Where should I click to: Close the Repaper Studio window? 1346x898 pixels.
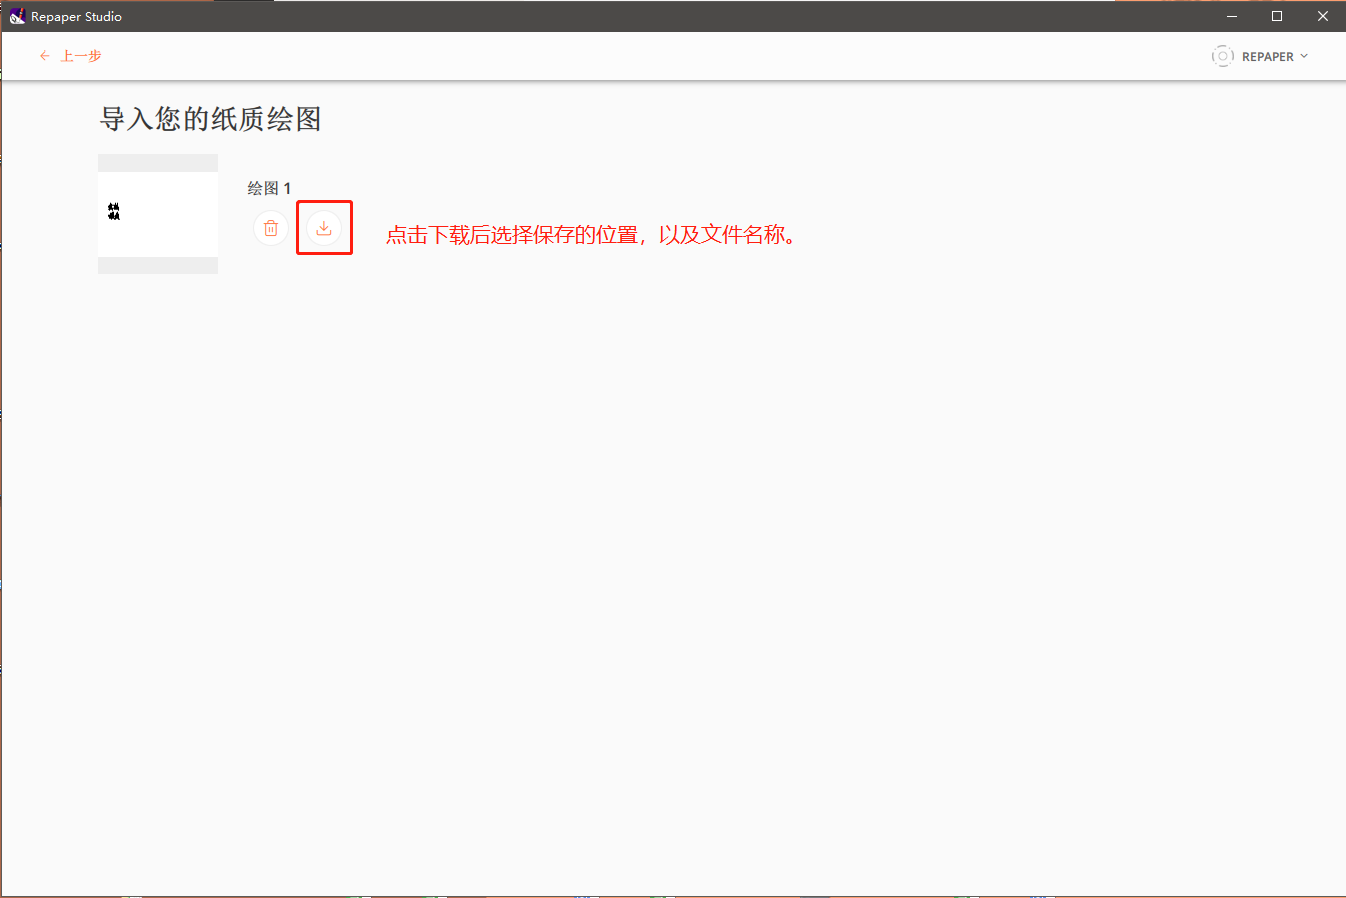coord(1323,16)
